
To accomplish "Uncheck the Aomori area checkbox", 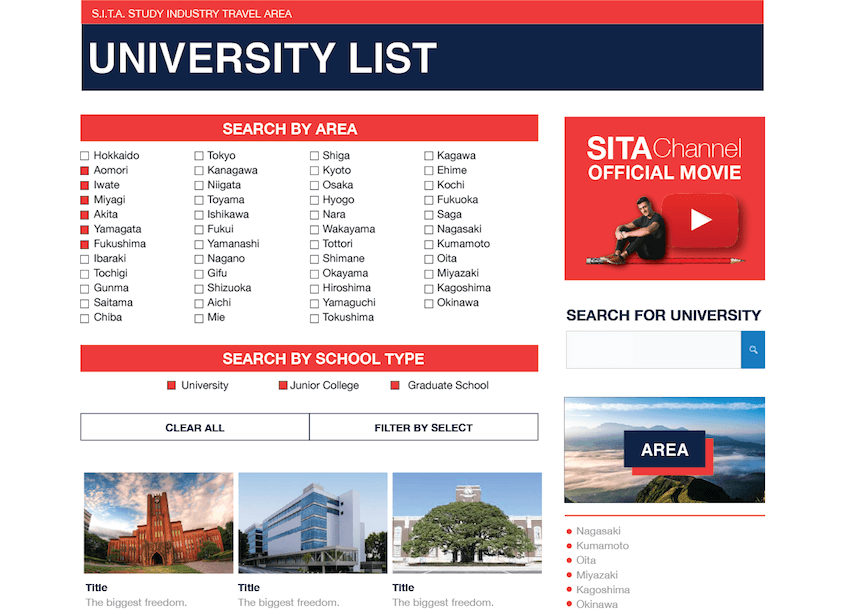I will pyautogui.click(x=84, y=171).
